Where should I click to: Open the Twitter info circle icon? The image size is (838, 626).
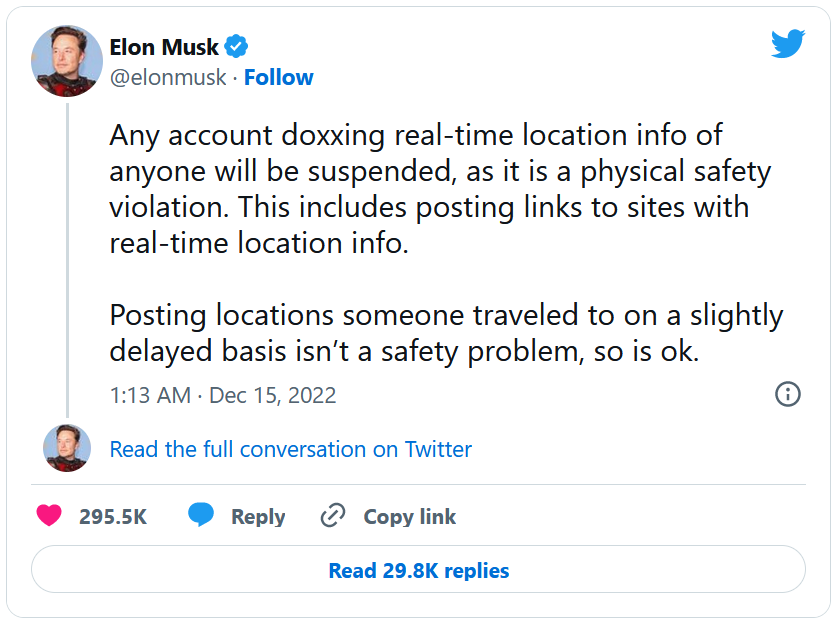coord(788,394)
